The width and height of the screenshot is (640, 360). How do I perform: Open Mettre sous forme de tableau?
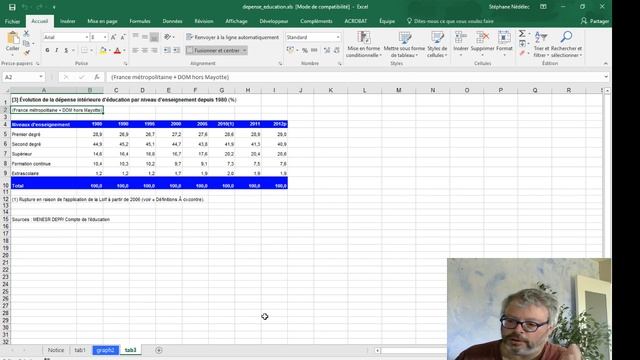coord(404,44)
